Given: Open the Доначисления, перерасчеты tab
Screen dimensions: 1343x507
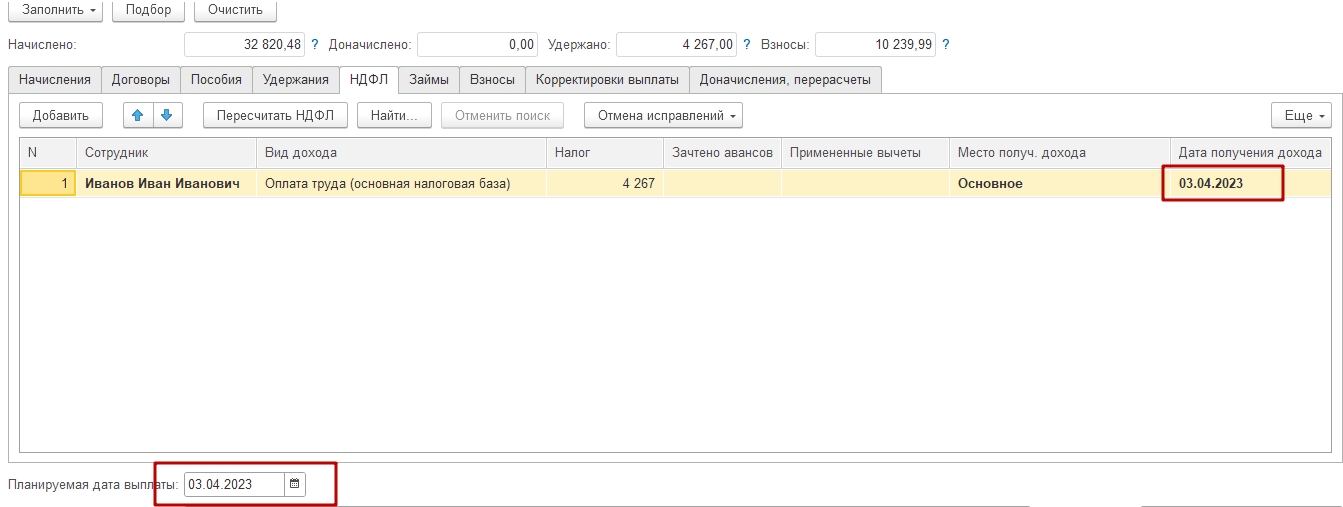Looking at the screenshot, I should tap(785, 80).
